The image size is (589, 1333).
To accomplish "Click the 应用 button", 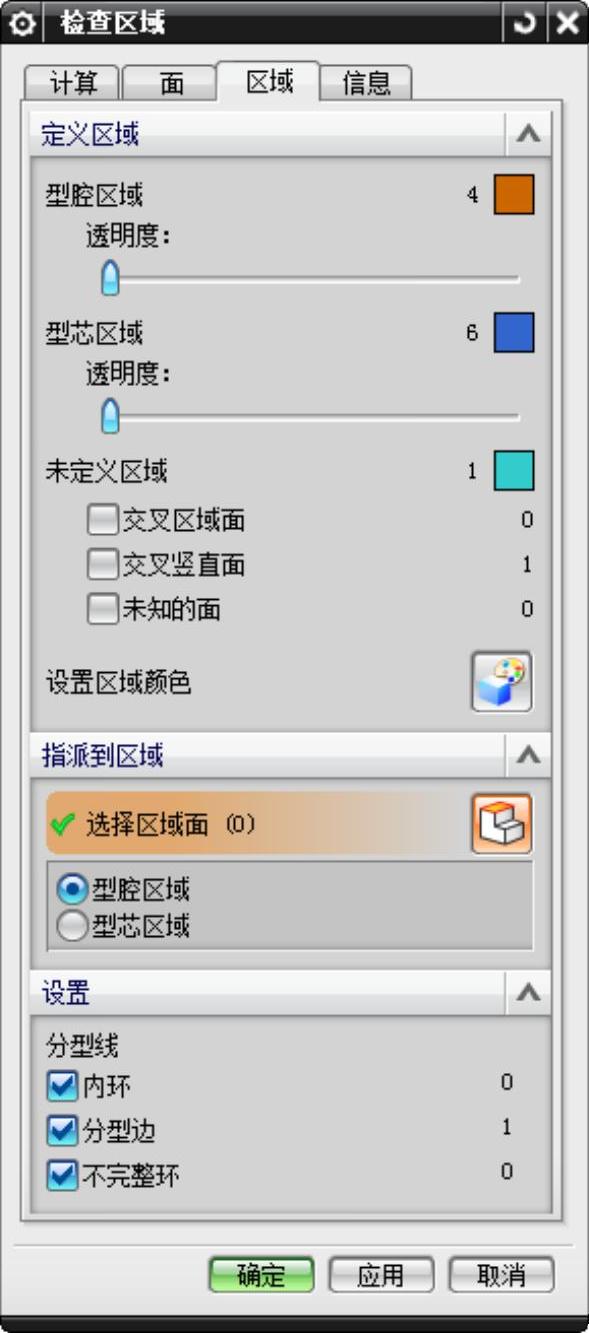I will coord(381,1275).
